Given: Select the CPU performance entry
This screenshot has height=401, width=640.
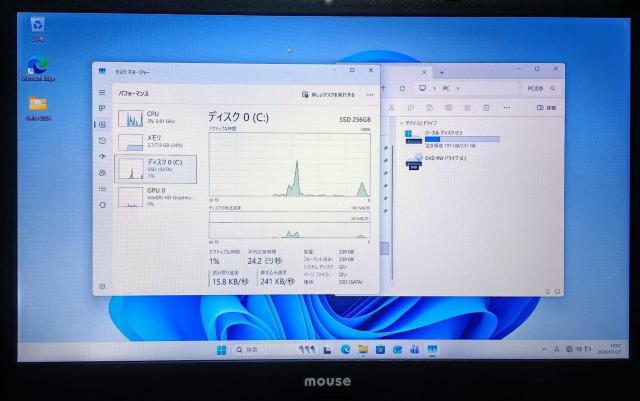Looking at the screenshot, I should (x=156, y=118).
